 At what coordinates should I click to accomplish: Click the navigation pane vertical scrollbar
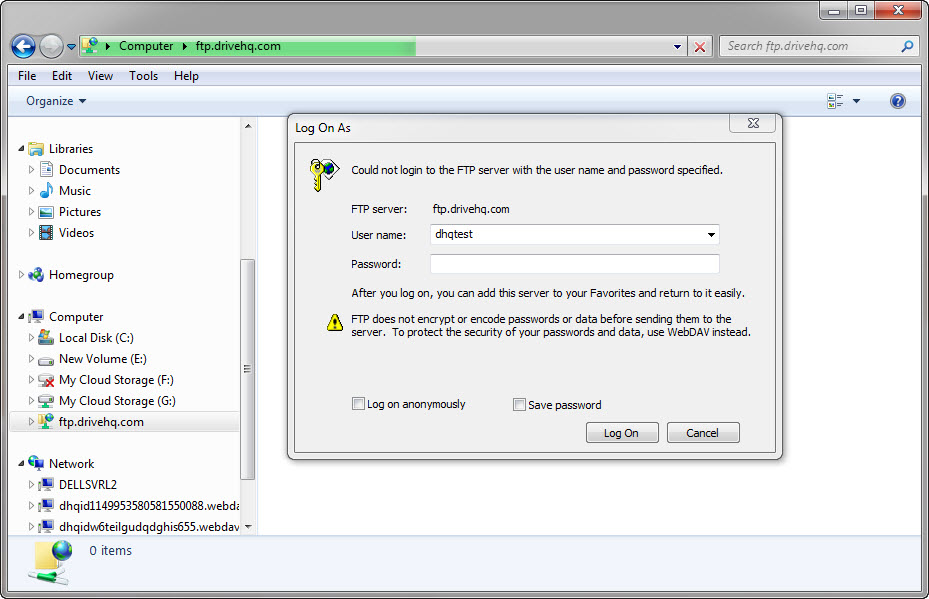[x=248, y=370]
